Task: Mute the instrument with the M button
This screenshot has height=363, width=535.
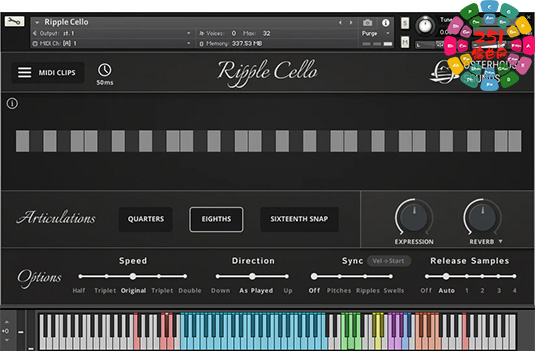Action: click(405, 42)
